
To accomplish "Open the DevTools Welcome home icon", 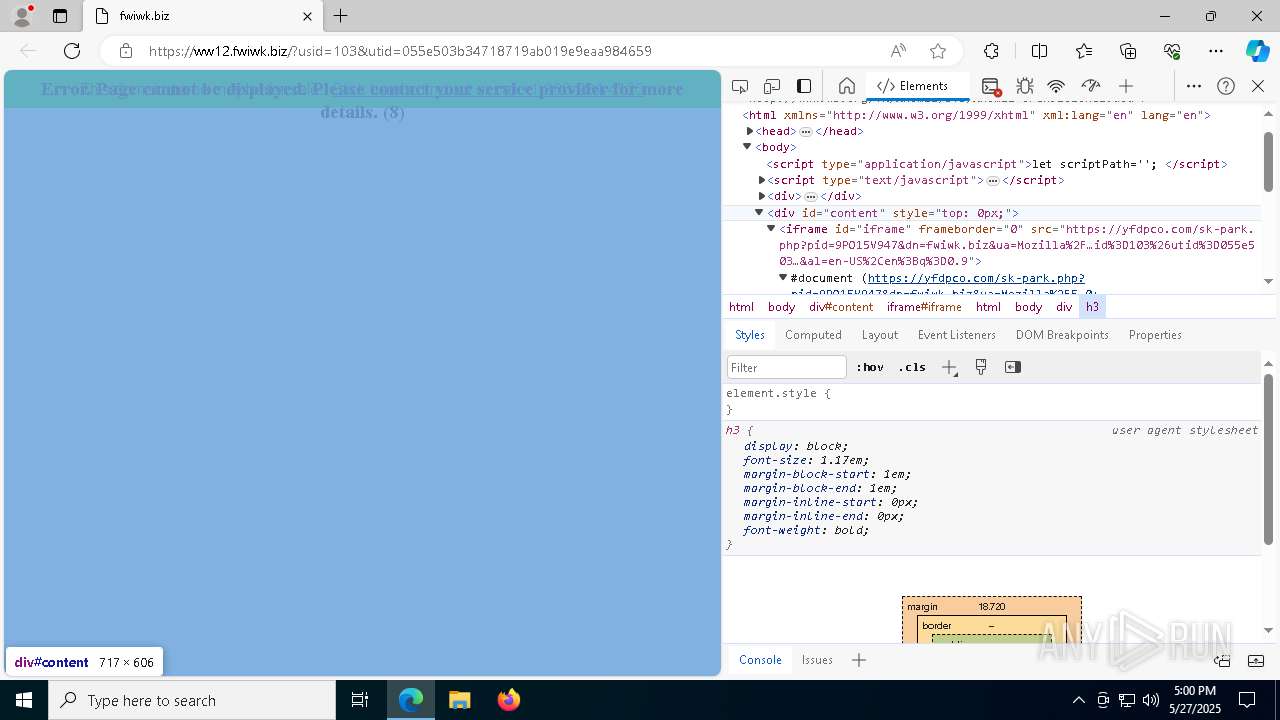I will coord(846,86).
